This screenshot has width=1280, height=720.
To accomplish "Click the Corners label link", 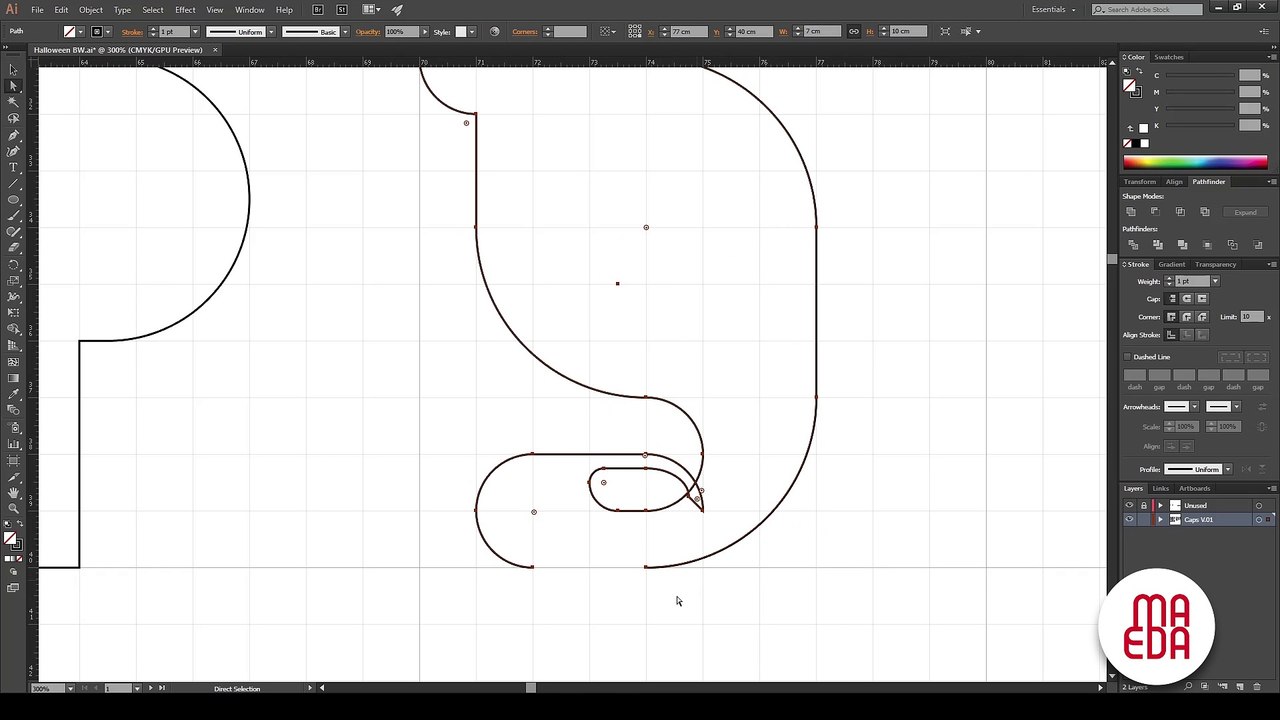I will (x=525, y=31).
